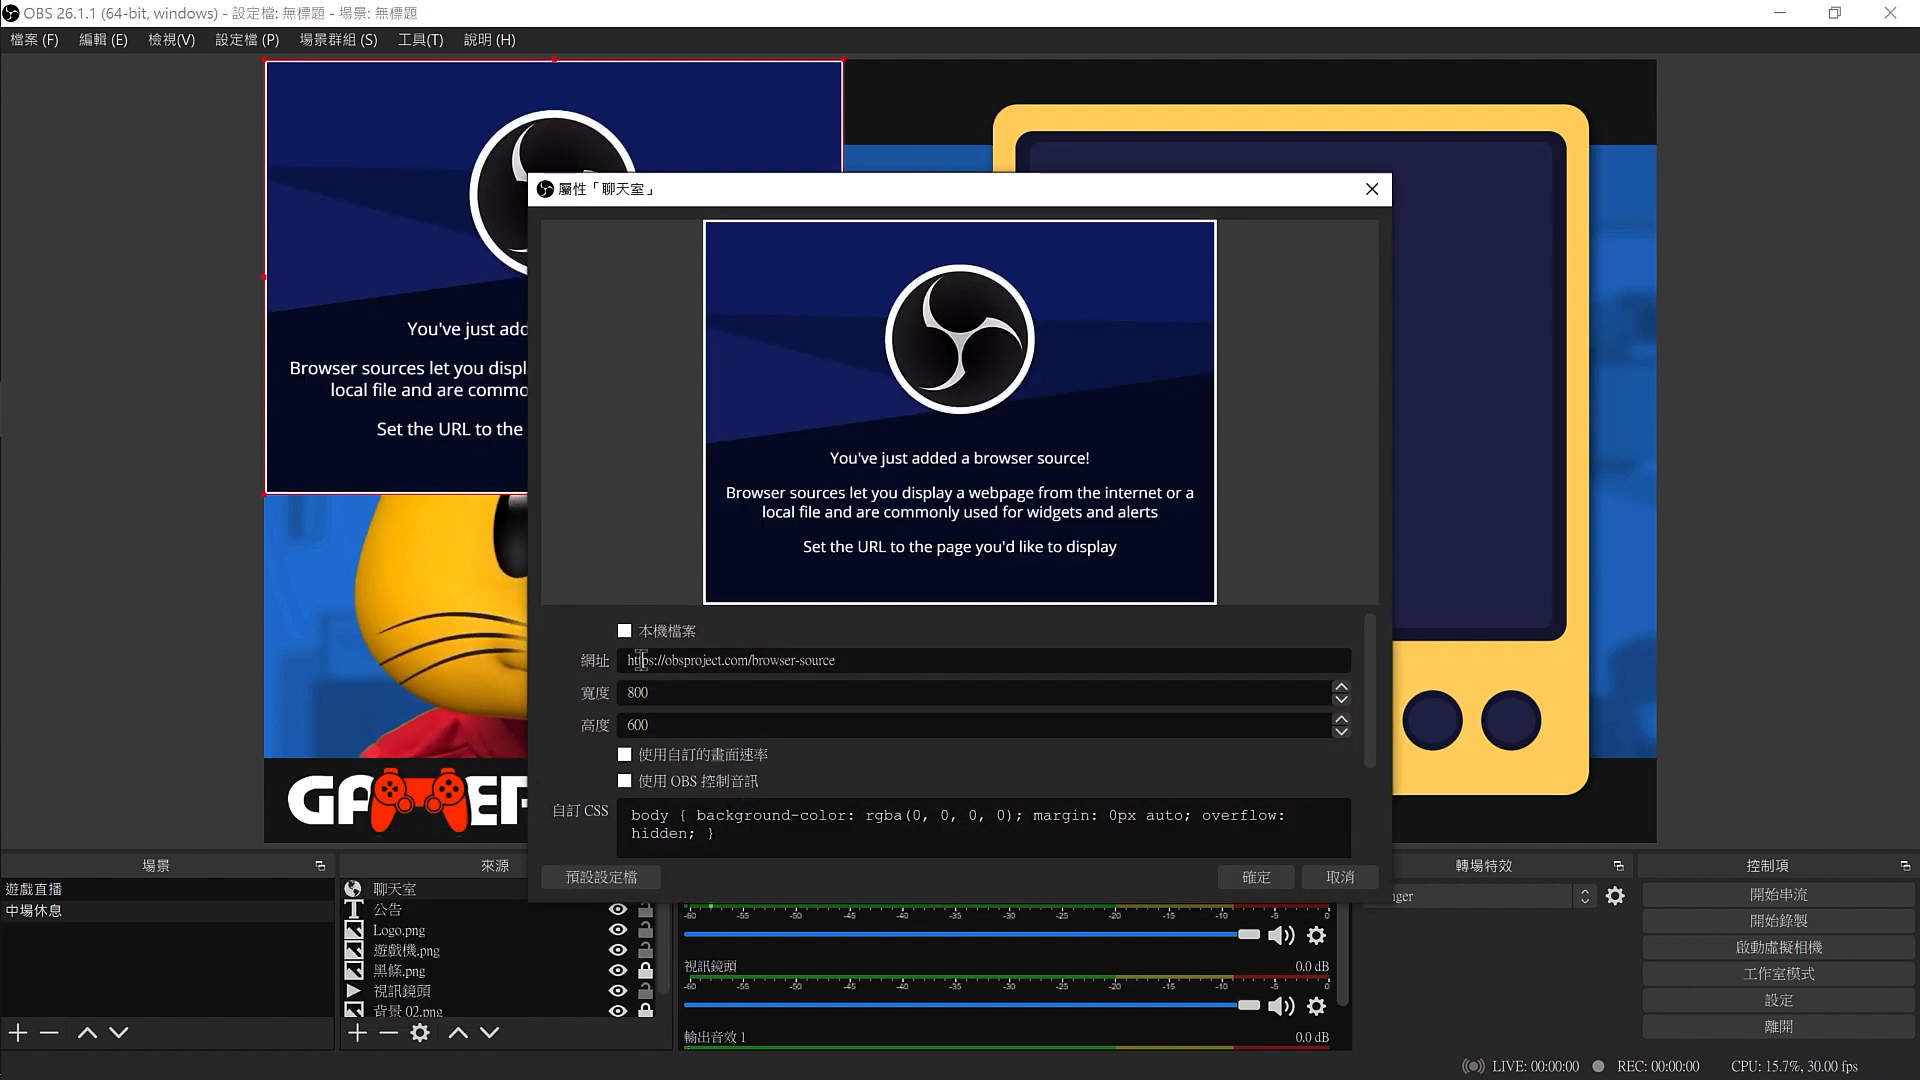Undock the 場景 panel icon

(320, 866)
